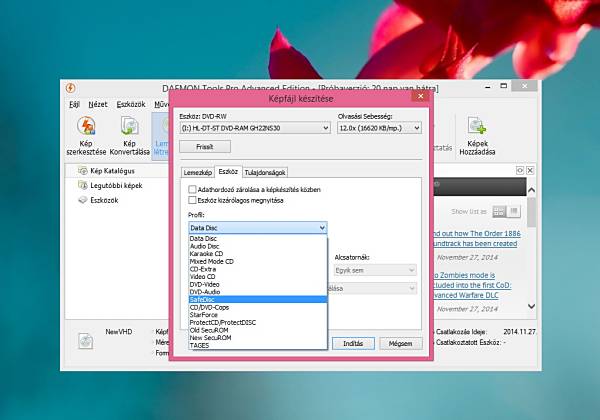The width and height of the screenshot is (600, 420).
Task: Switch to the Tulajdonságok tab
Action: pos(265,173)
